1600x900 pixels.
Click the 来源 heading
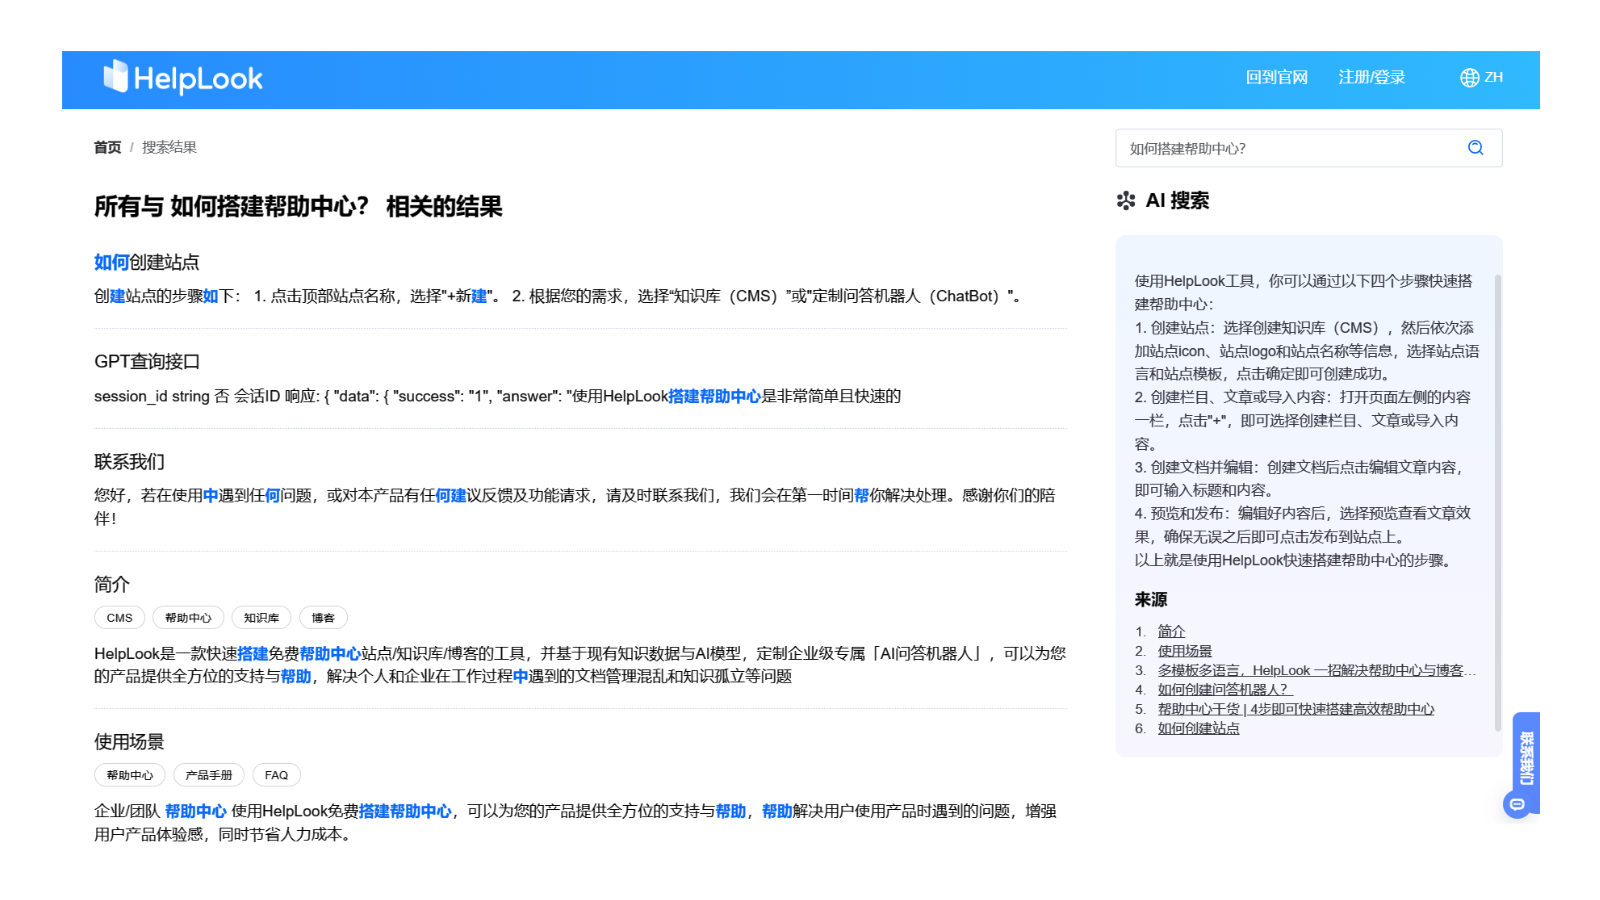coord(1151,599)
